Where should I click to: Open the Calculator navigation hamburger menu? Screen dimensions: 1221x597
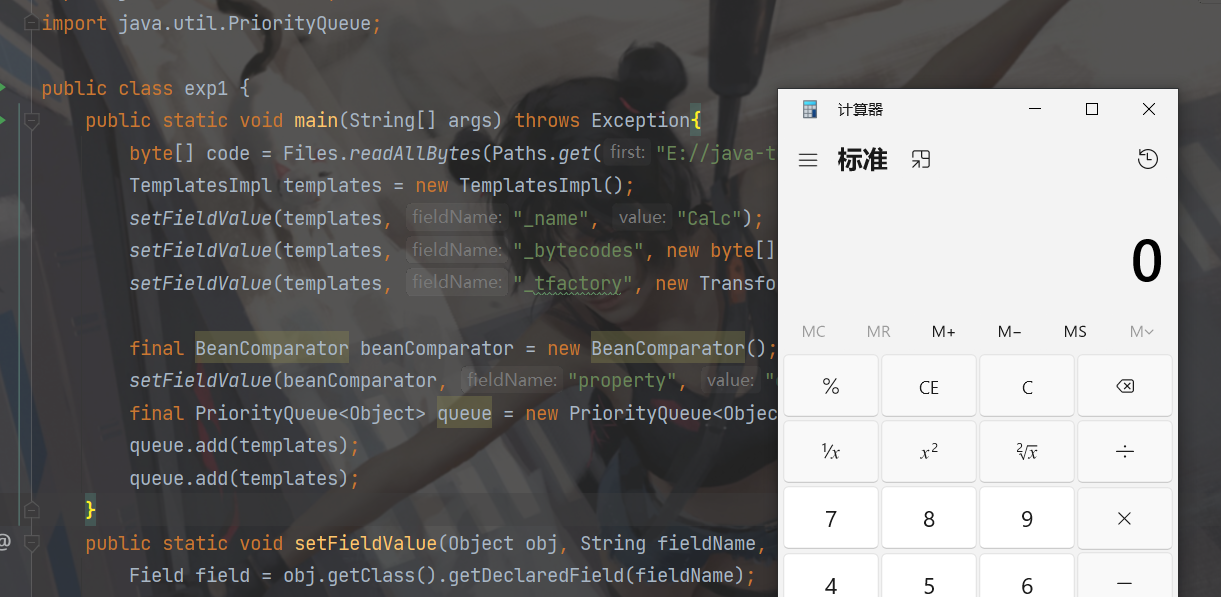(808, 160)
